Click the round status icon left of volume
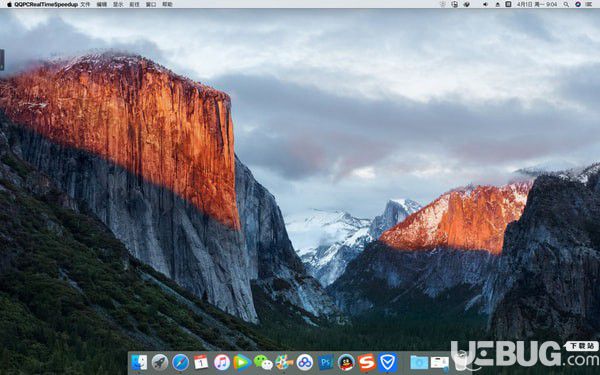Viewport: 600px width, 375px height. coord(467,4)
